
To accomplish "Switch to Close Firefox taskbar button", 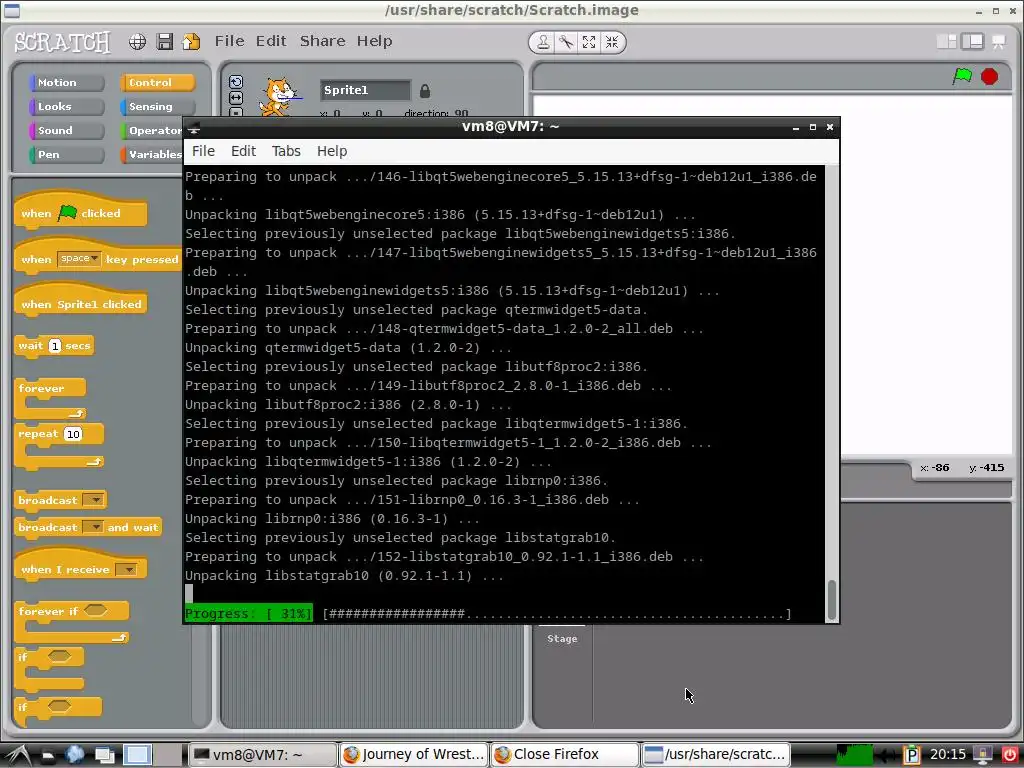I will 565,755.
